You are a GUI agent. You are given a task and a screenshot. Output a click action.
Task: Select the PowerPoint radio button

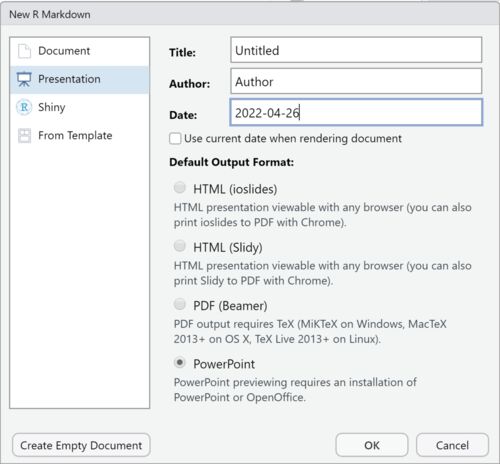180,362
